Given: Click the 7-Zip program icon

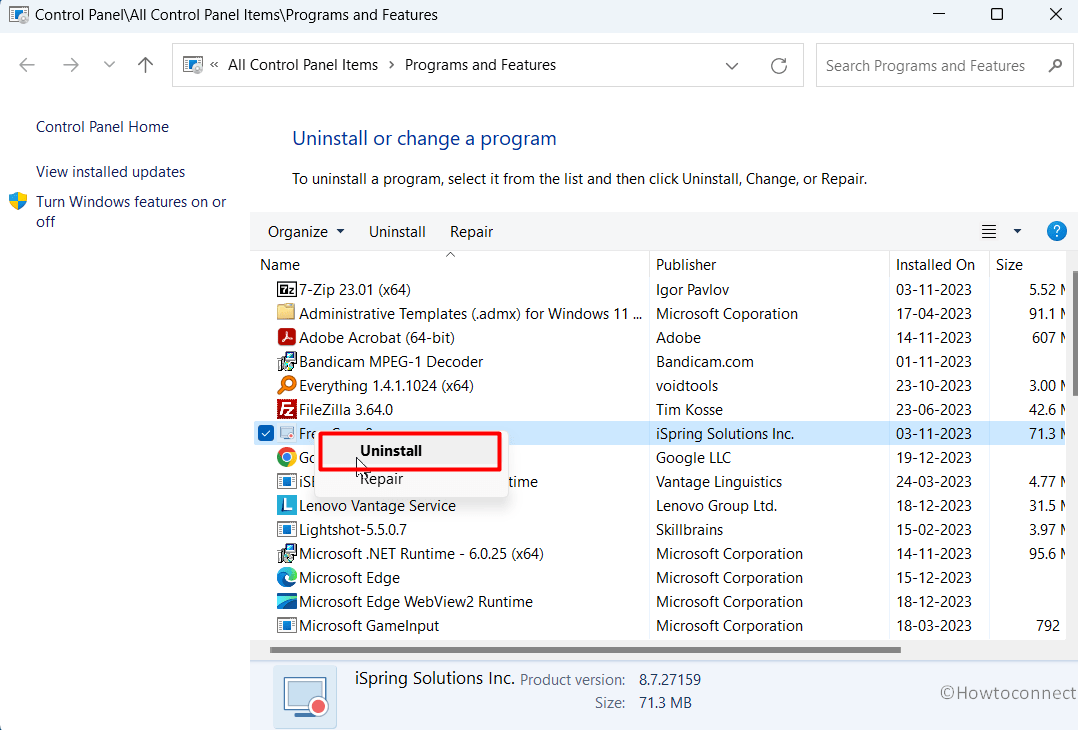Looking at the screenshot, I should [286, 289].
